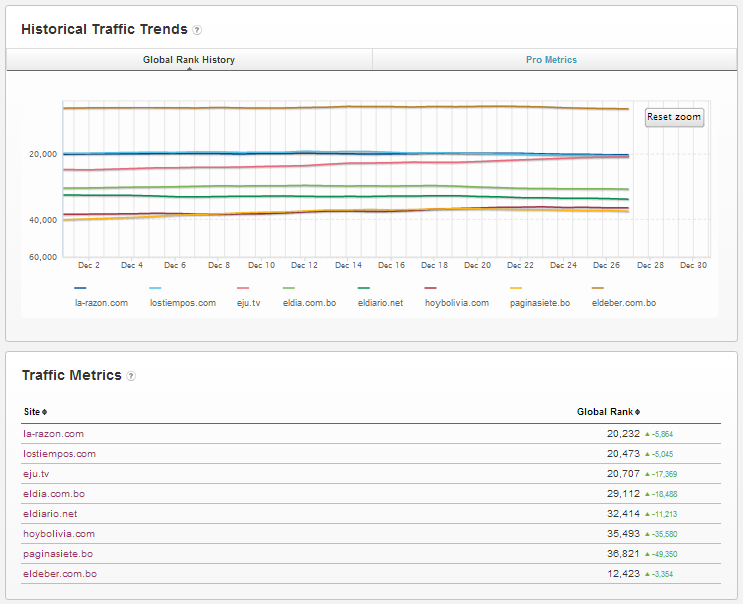Open lostiempos.com link in metrics table
This screenshot has width=743, height=604.
[59, 454]
